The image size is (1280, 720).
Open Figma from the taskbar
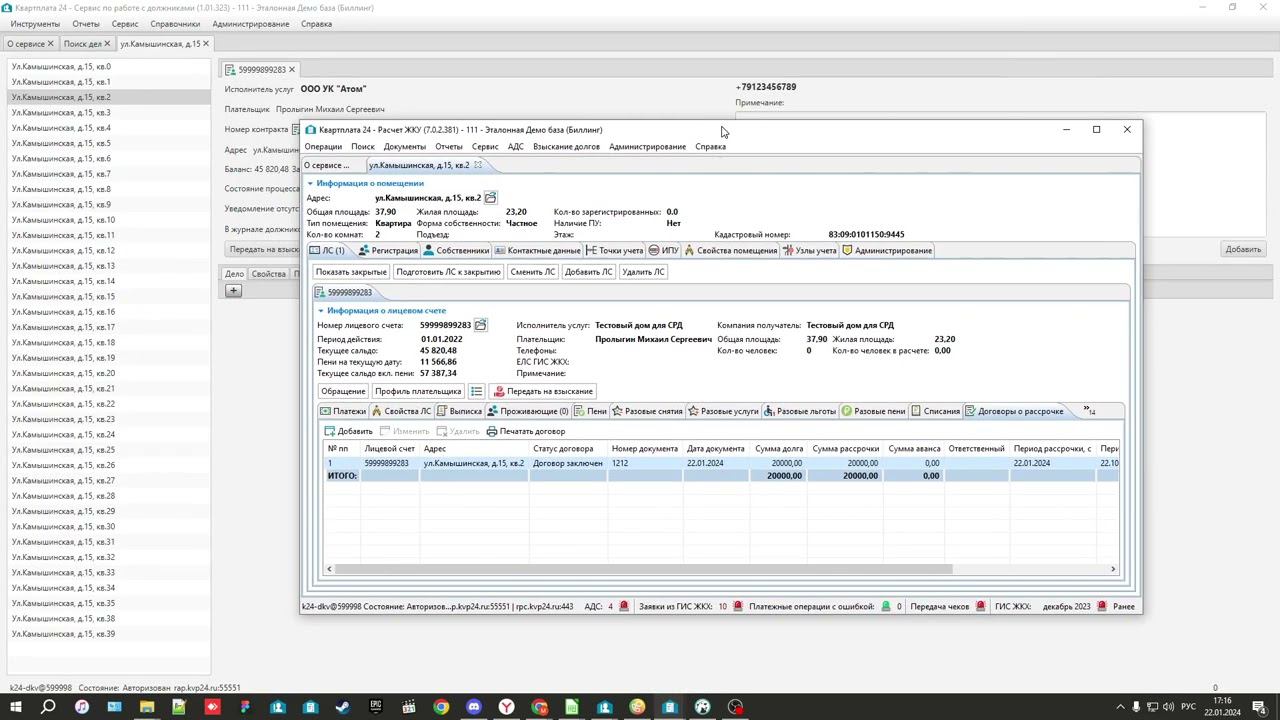click(x=245, y=707)
